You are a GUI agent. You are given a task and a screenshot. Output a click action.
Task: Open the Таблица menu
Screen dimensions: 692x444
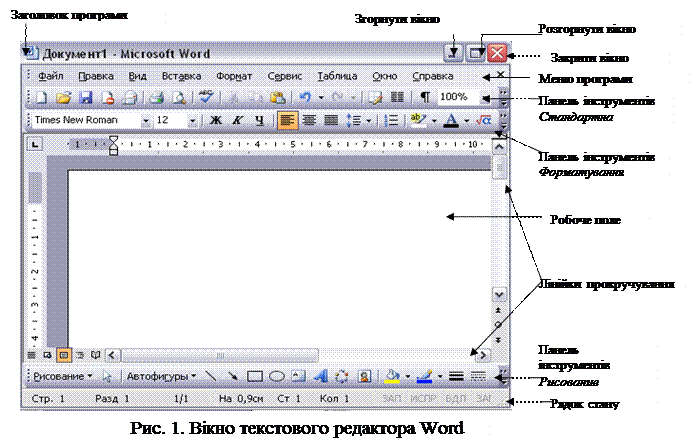point(338,76)
